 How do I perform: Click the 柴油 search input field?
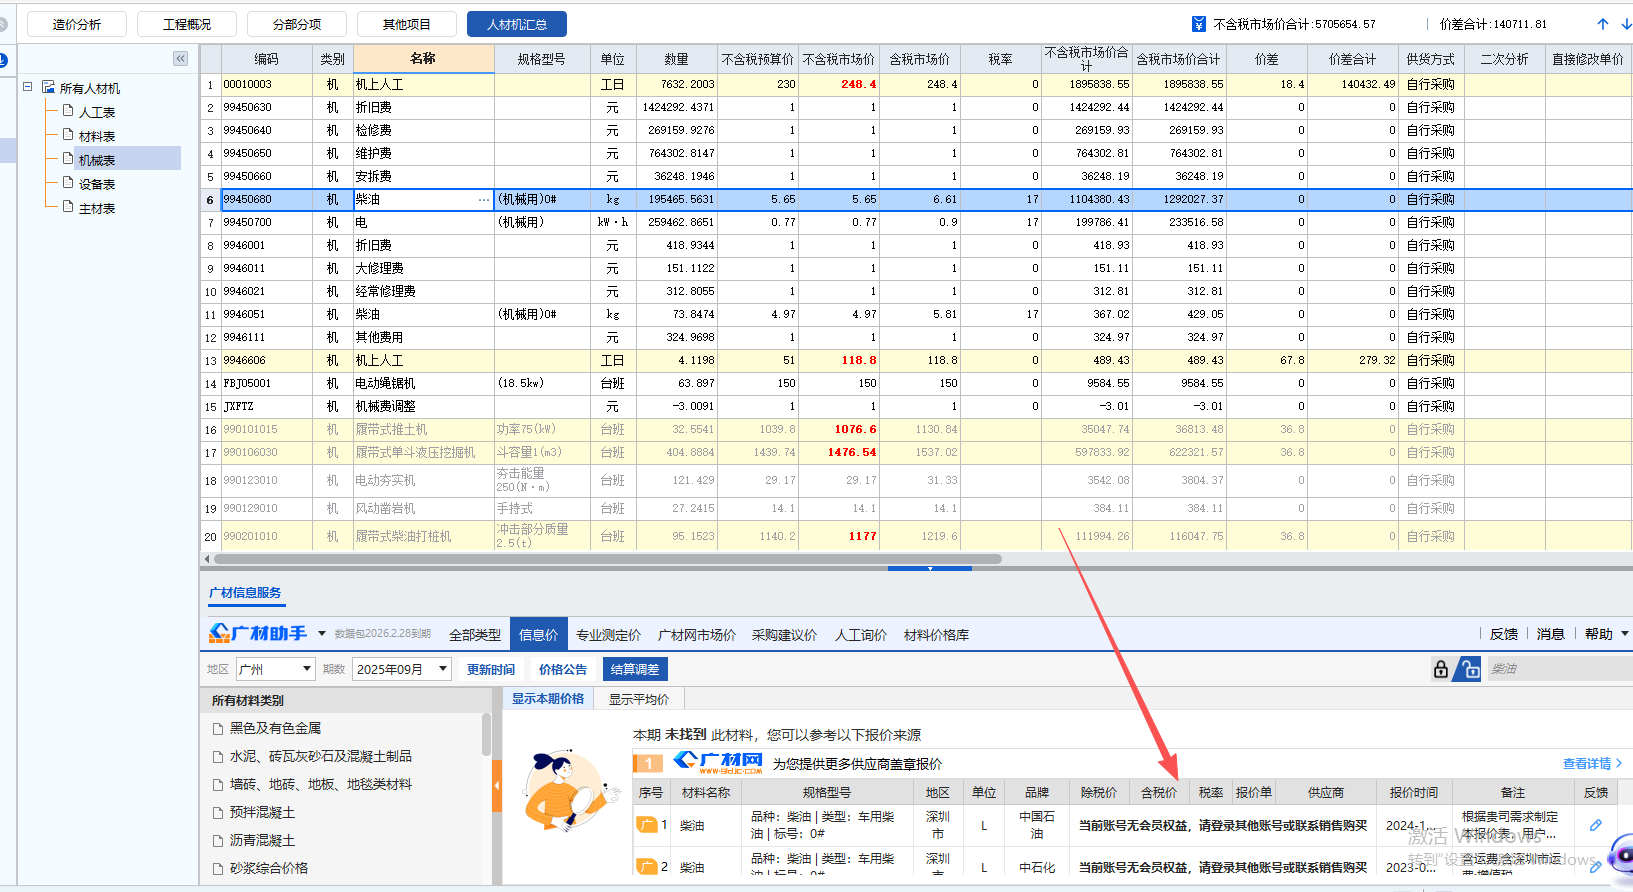tap(1560, 669)
